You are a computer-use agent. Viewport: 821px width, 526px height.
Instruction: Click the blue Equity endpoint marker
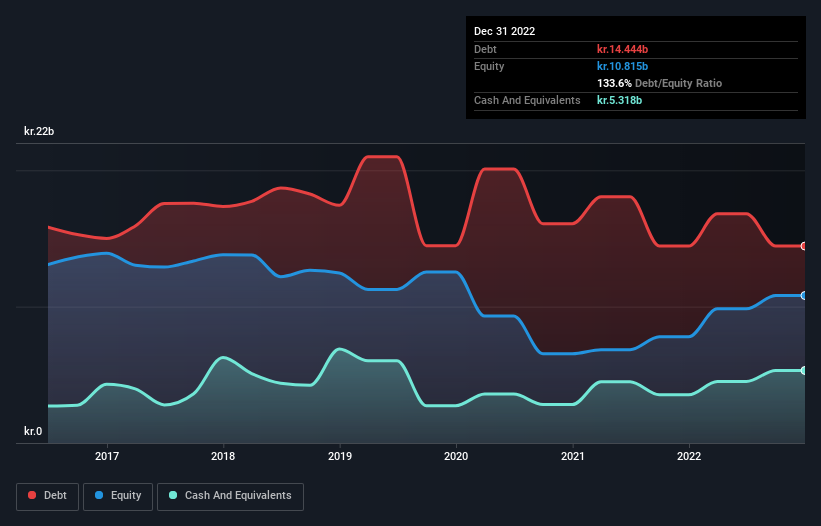[x=804, y=296]
